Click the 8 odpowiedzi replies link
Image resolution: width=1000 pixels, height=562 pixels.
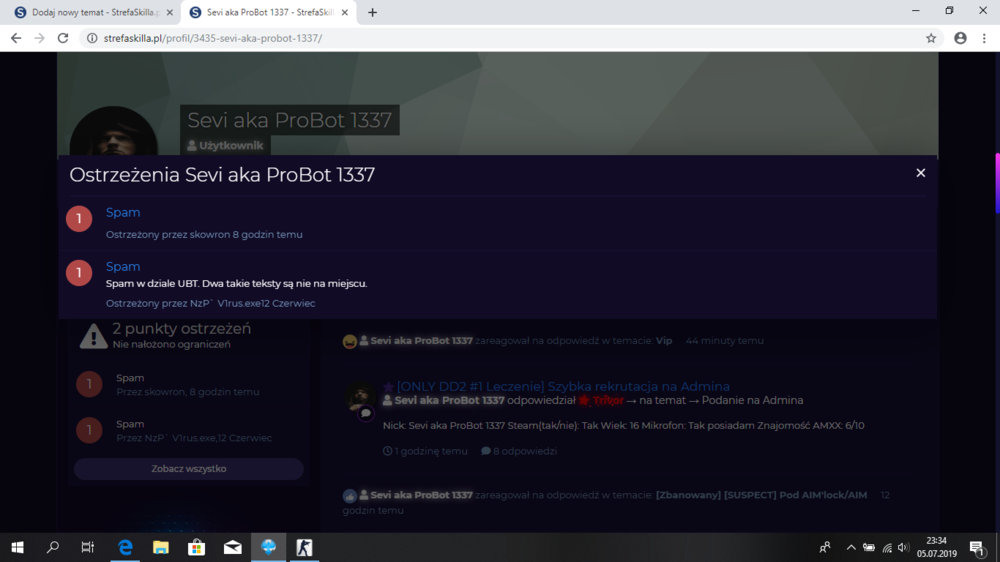[519, 451]
